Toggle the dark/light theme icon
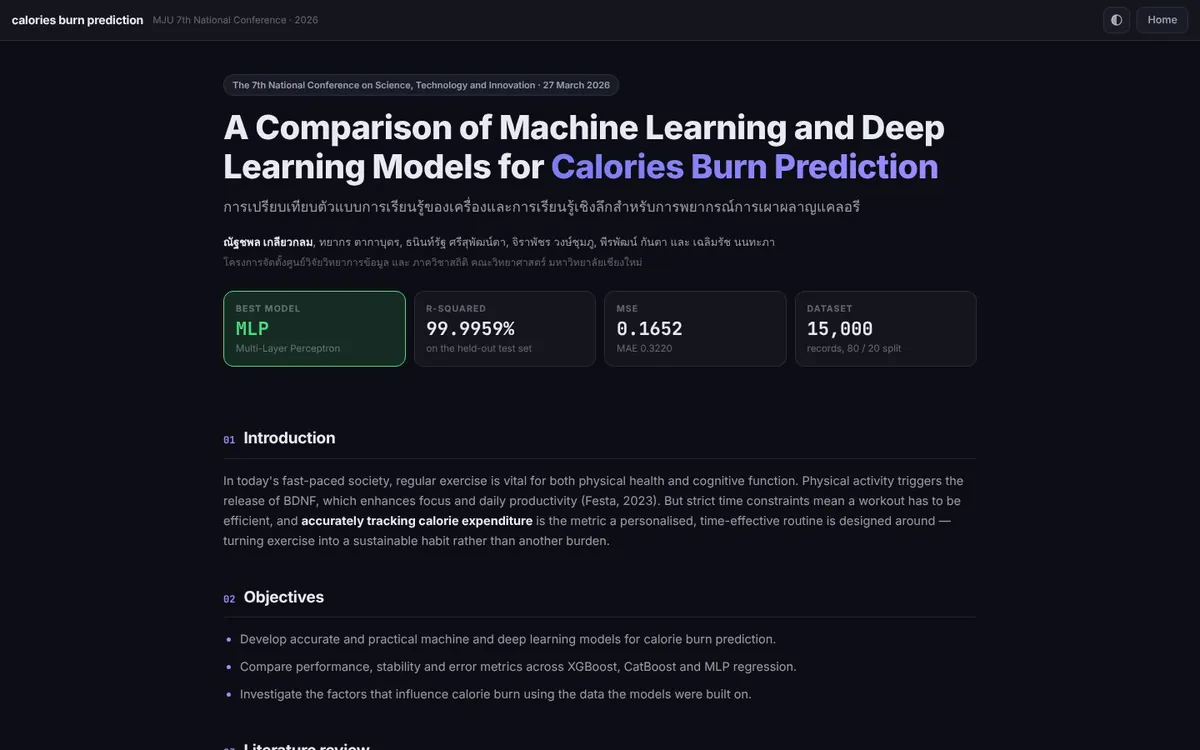 1117,20
